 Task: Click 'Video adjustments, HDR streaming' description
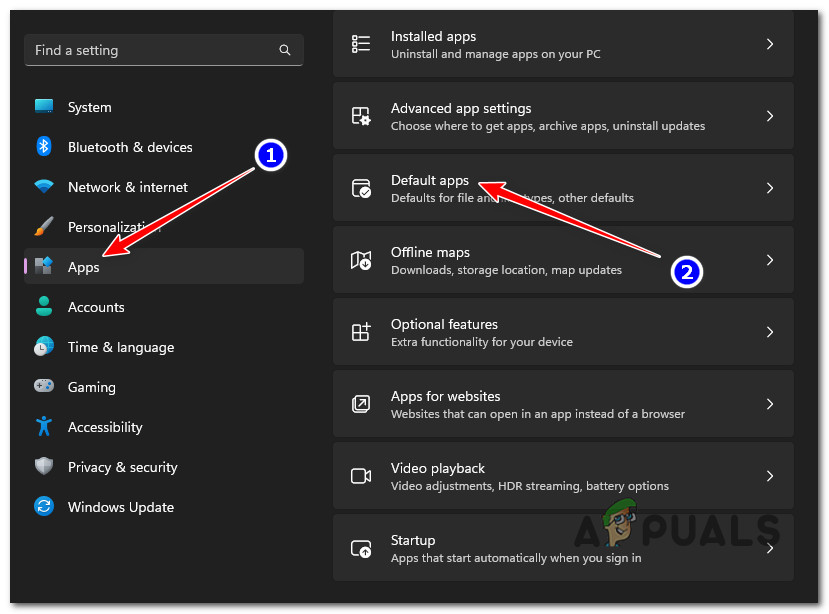(x=530, y=485)
